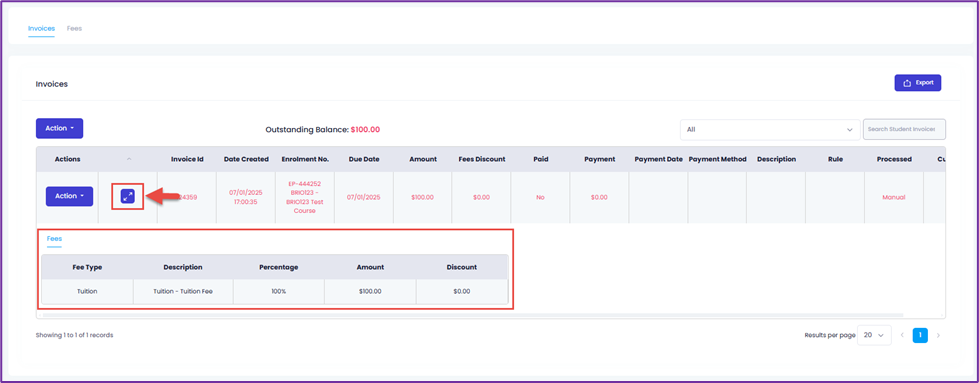Select the Fees sub-tab under the invoice row
The width and height of the screenshot is (979, 383).
(x=54, y=239)
